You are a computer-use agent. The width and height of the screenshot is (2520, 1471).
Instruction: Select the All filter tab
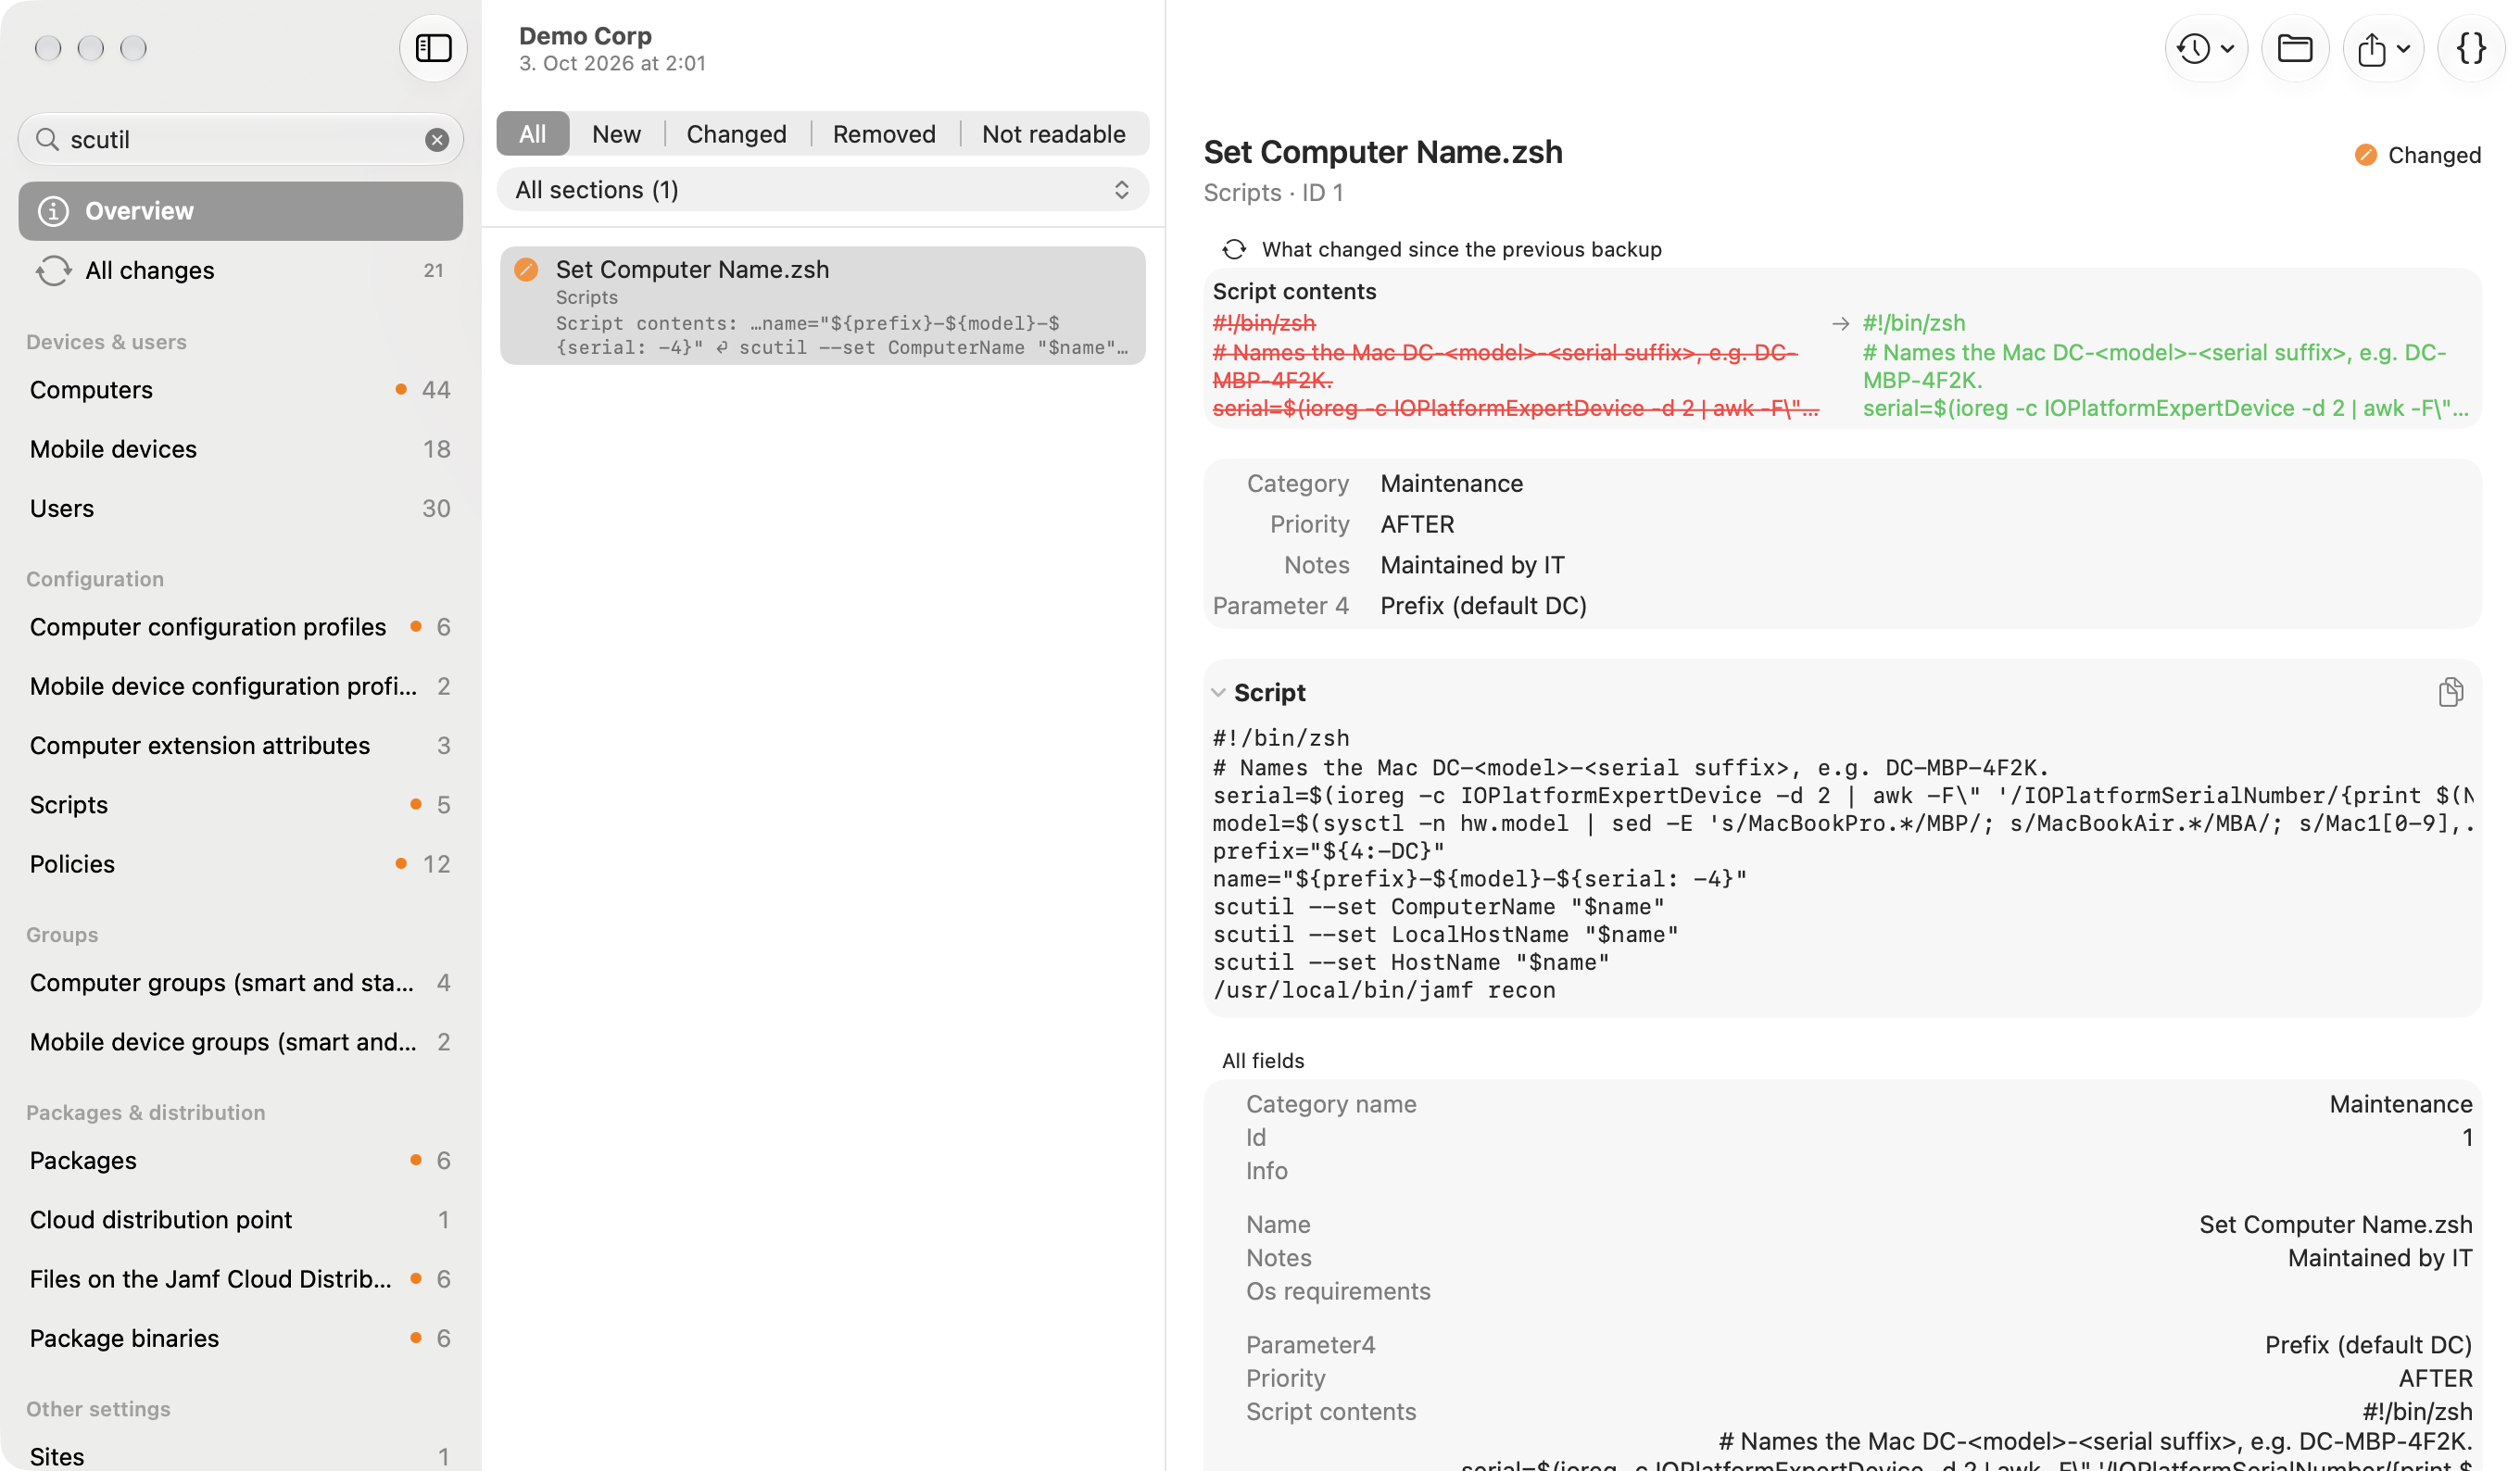(x=533, y=134)
